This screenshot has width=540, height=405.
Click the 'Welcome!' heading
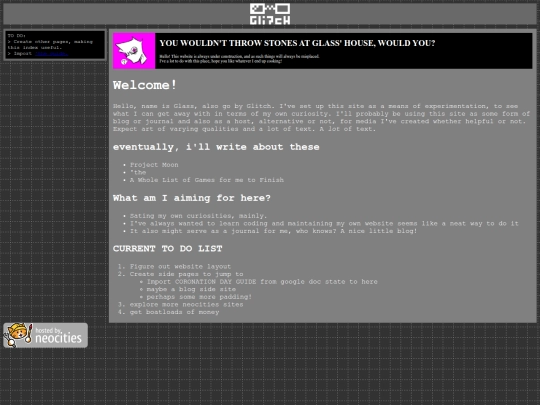145,85
